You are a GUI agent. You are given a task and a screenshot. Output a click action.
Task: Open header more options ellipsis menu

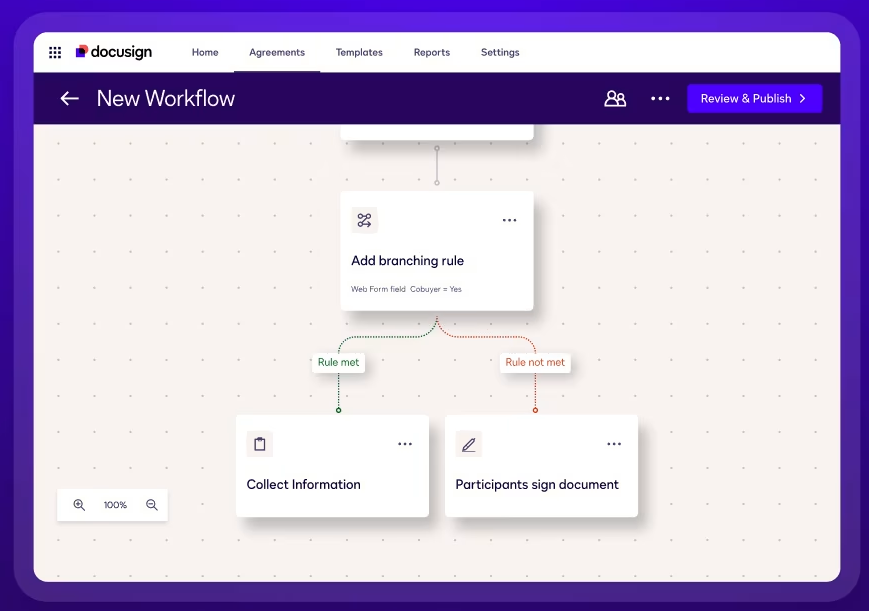click(x=660, y=99)
